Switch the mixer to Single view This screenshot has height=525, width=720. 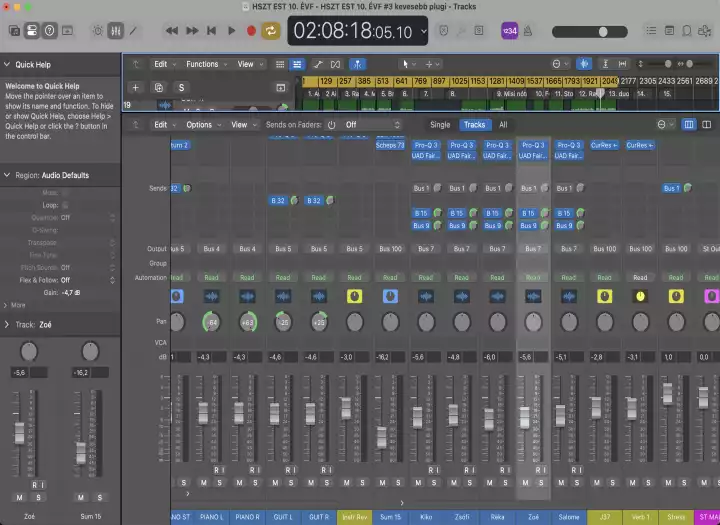(x=440, y=125)
